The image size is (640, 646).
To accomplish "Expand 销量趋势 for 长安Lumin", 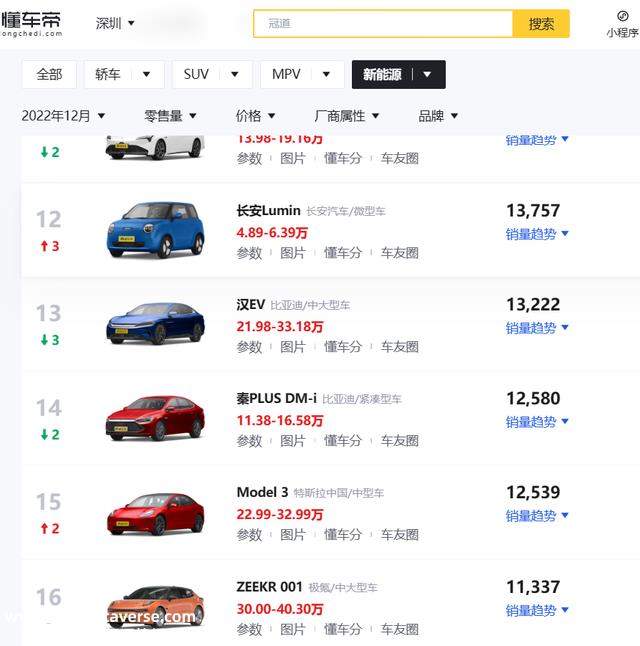I will [x=537, y=234].
